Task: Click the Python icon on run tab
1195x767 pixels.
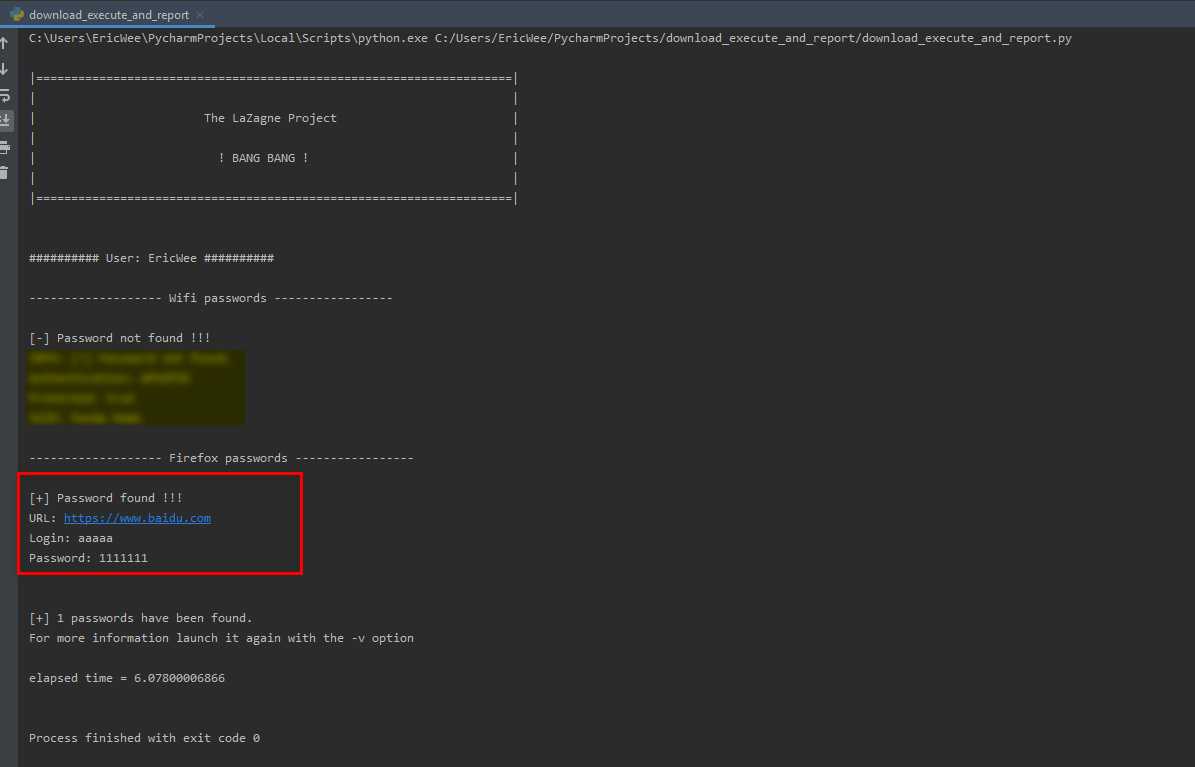Action: pos(17,14)
